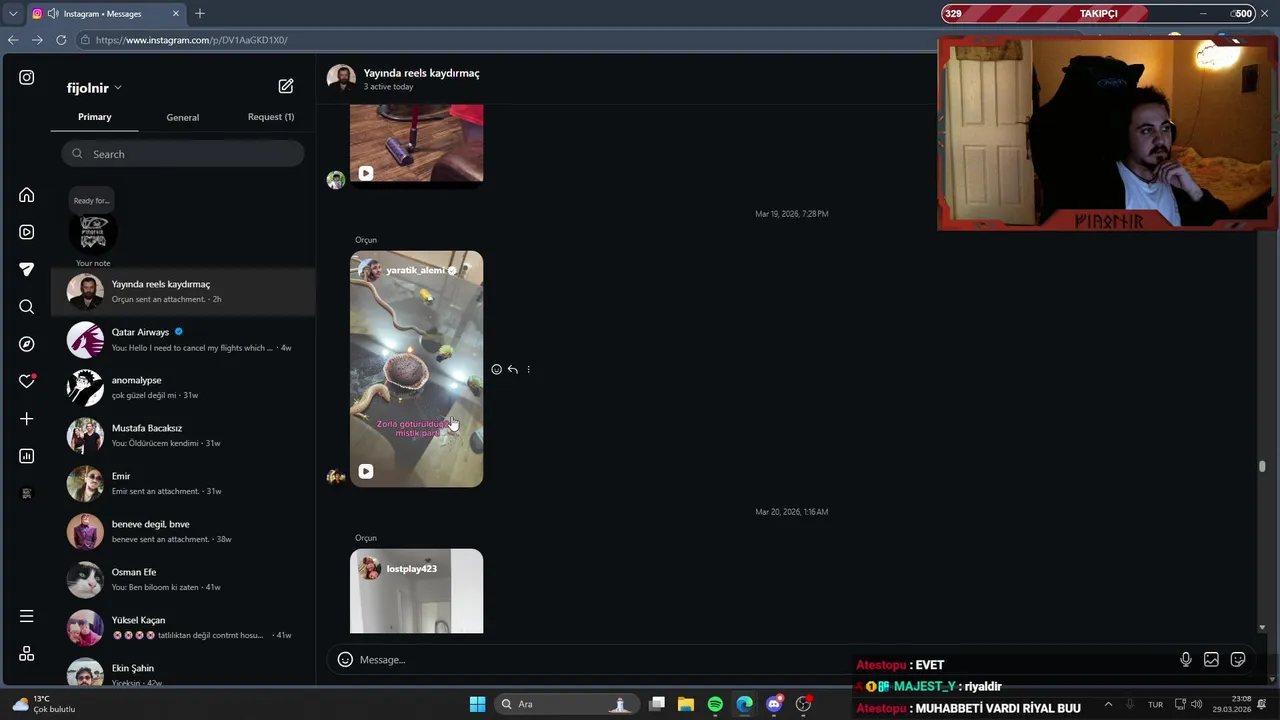This screenshot has width=1280, height=720.
Task: Open the Yüksel Kaçan conversation
Action: 184,628
